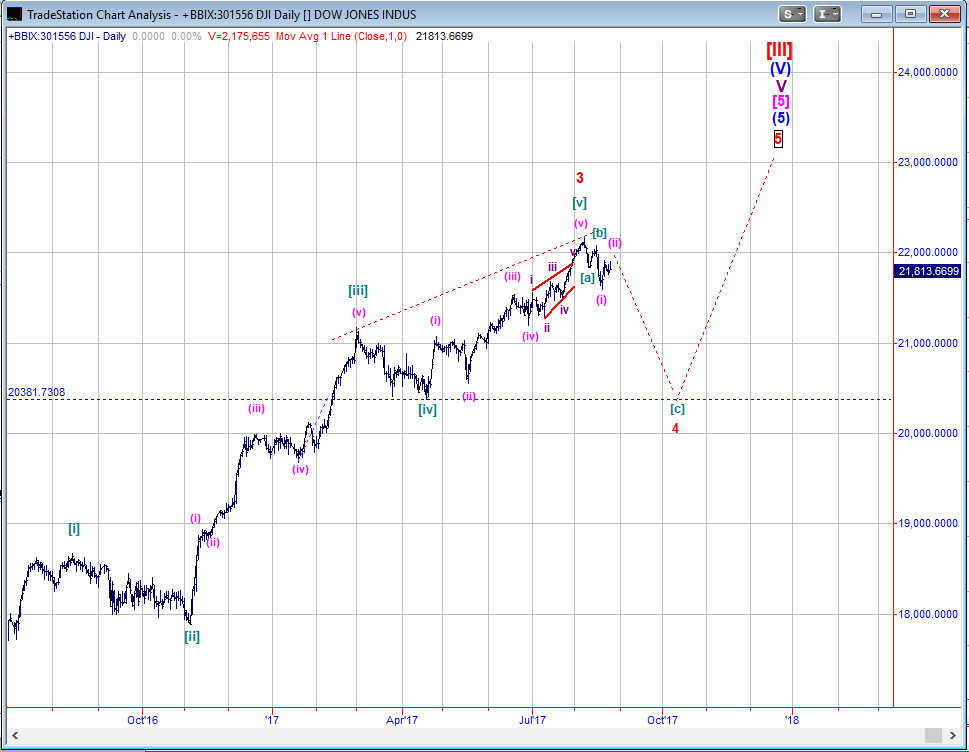Click the '21,813.6699' last price marker on axis
This screenshot has width=969, height=752.
tap(928, 271)
